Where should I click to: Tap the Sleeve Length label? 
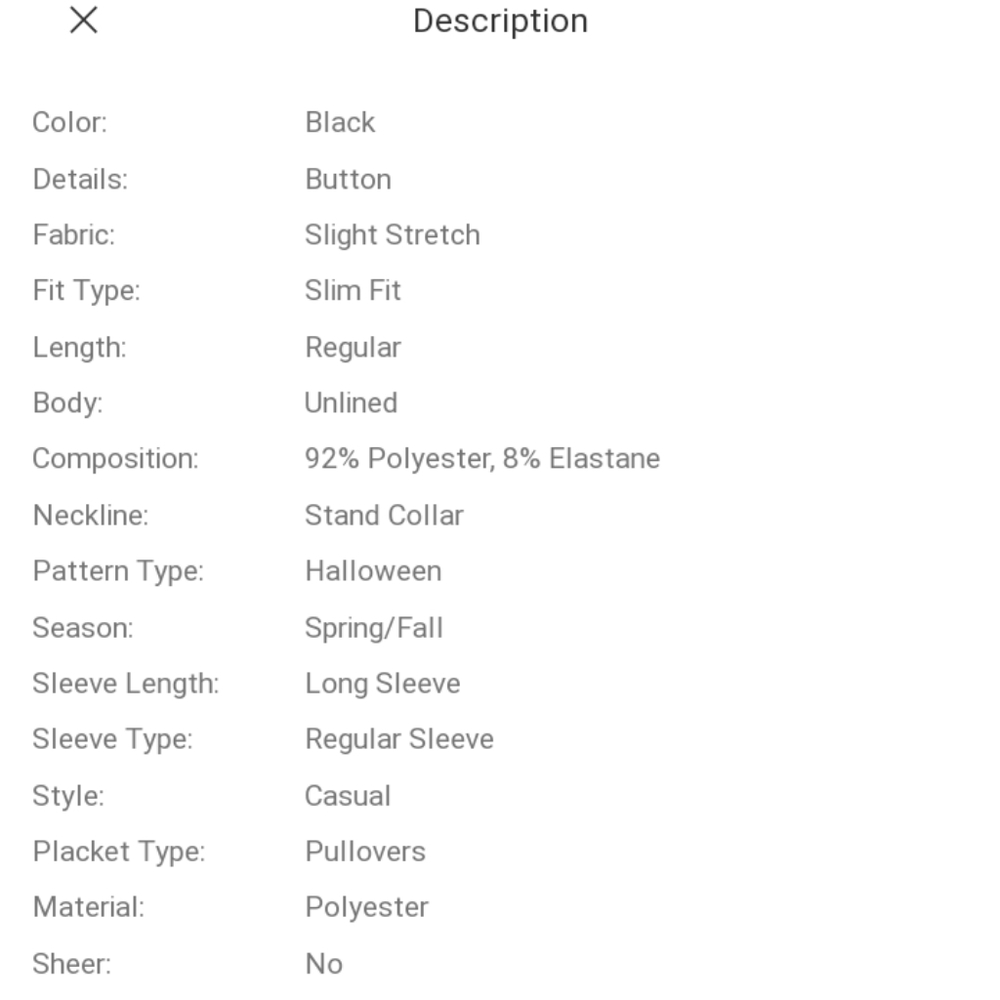point(126,684)
